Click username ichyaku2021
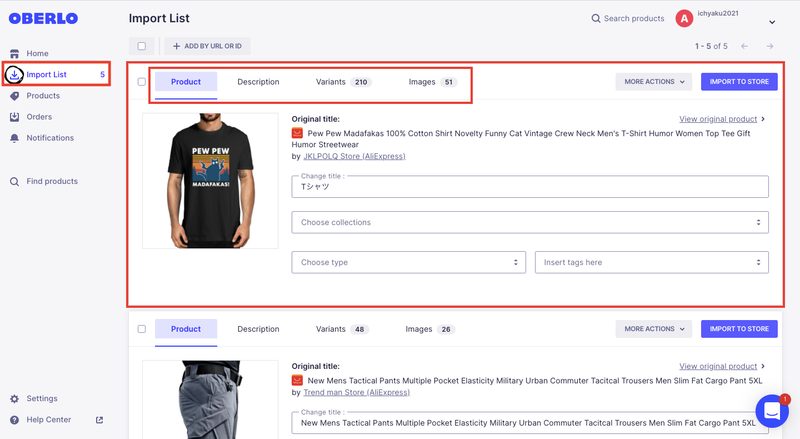Viewport: 800px width, 439px height. (718, 13)
